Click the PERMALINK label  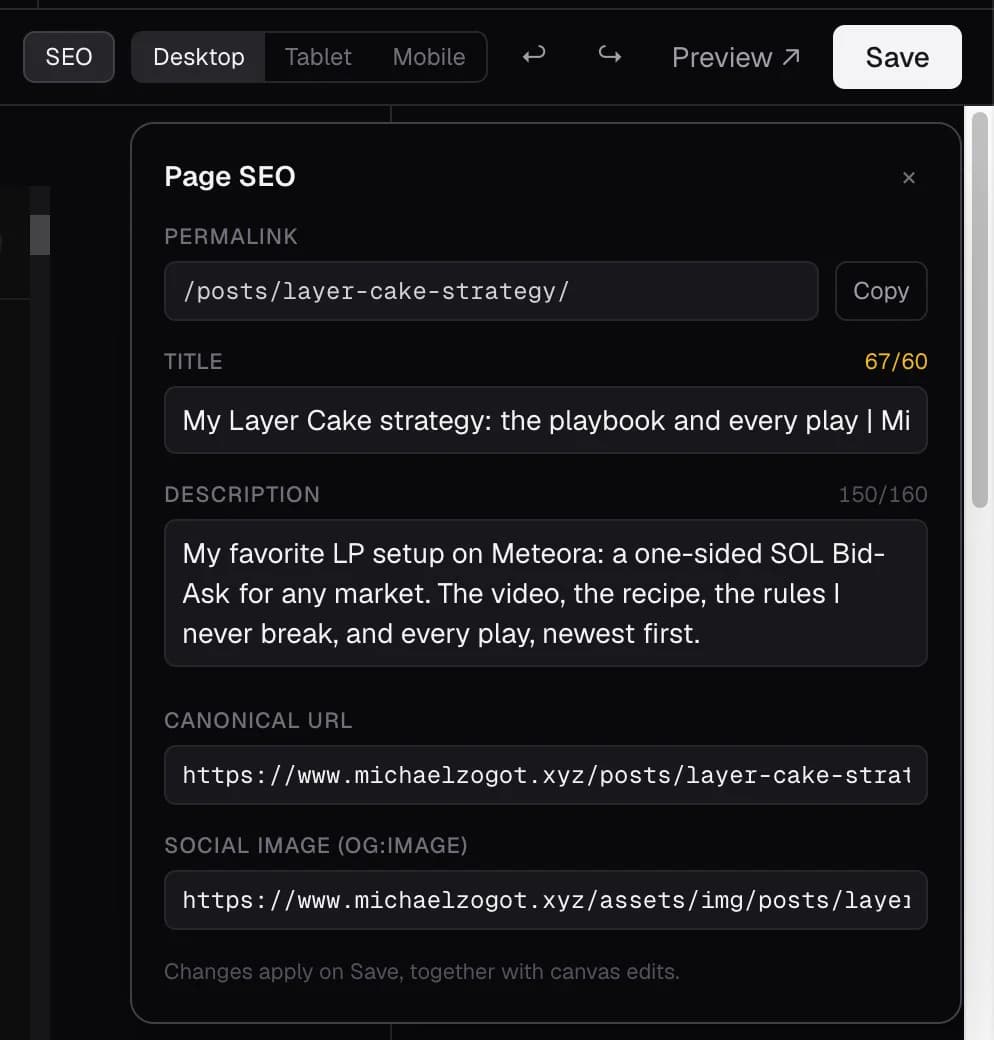231,237
